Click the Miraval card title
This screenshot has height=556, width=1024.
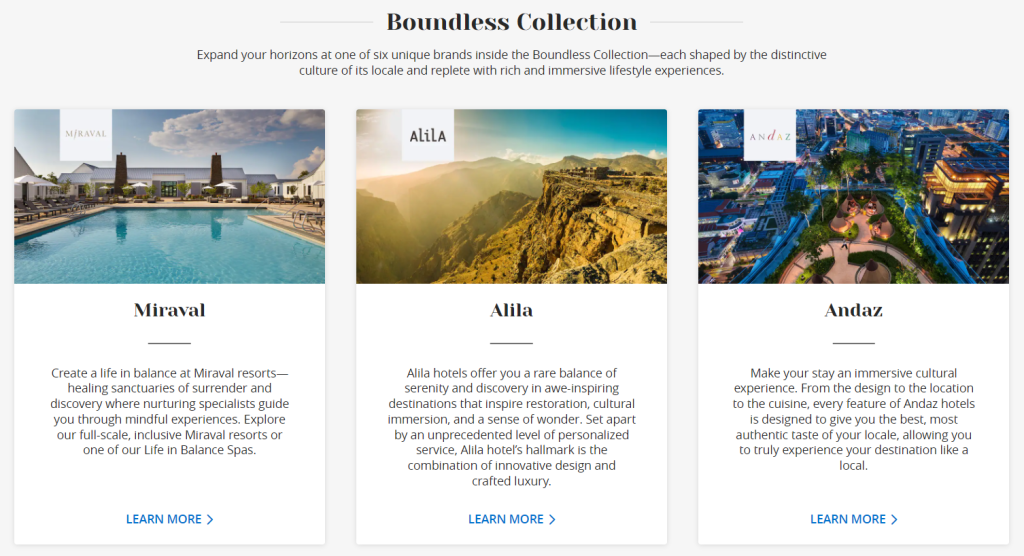(x=169, y=310)
